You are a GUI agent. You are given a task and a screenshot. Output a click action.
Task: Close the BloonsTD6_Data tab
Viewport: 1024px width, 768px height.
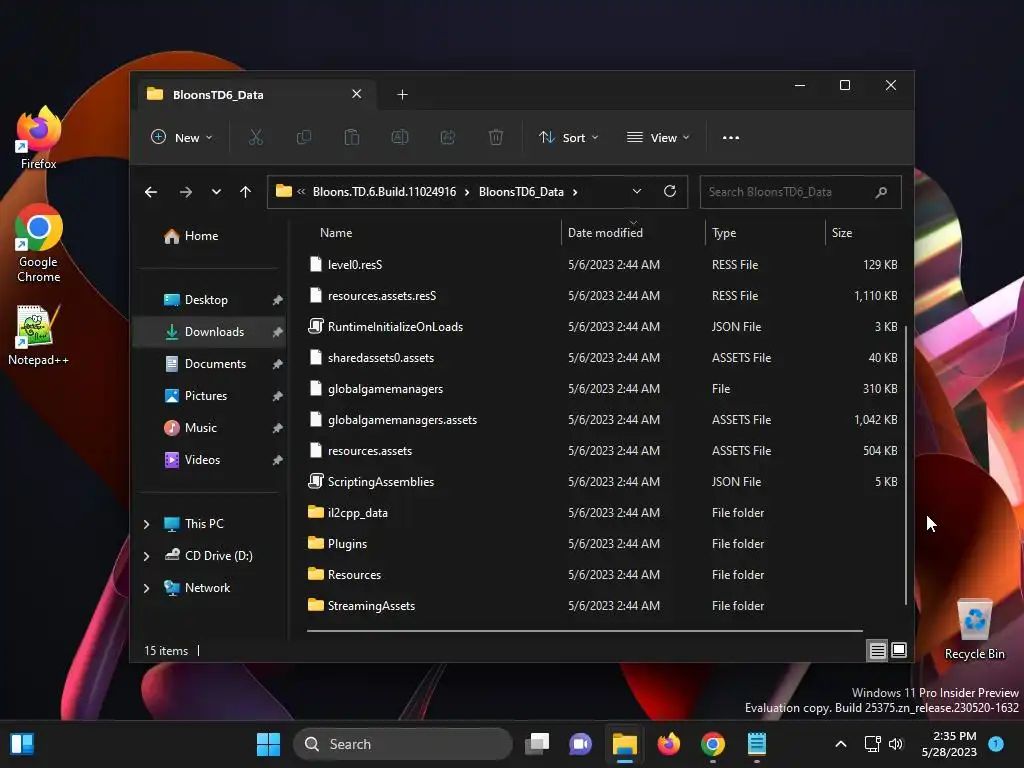tap(357, 94)
